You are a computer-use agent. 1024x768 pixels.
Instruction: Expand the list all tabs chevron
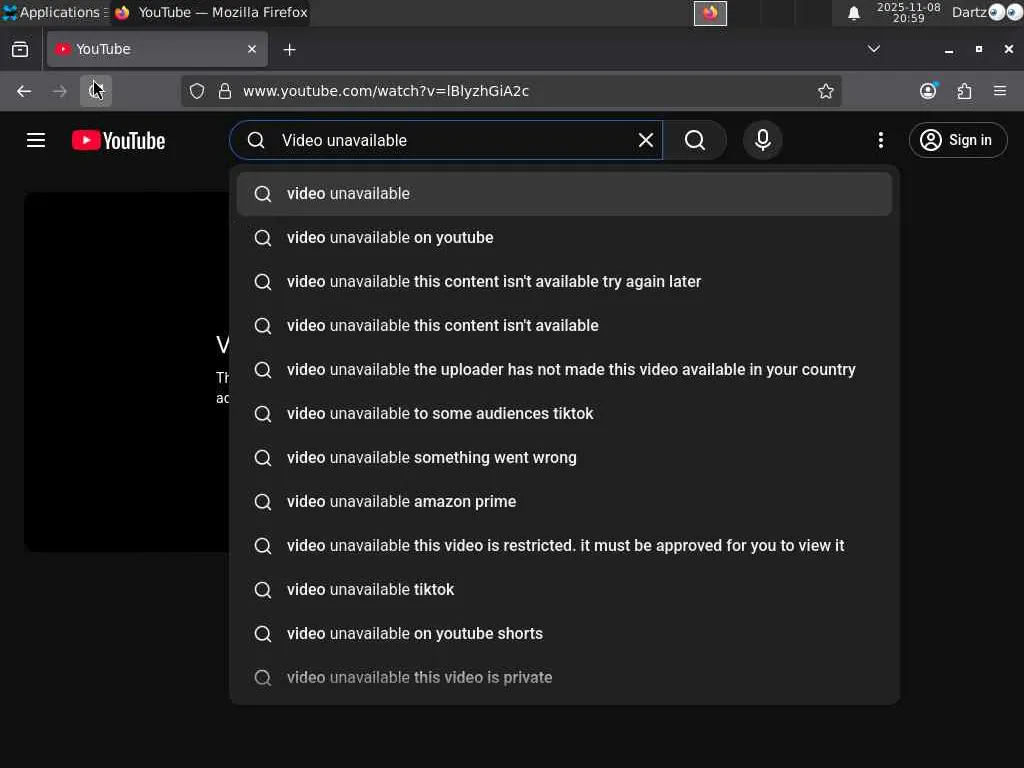click(873, 49)
